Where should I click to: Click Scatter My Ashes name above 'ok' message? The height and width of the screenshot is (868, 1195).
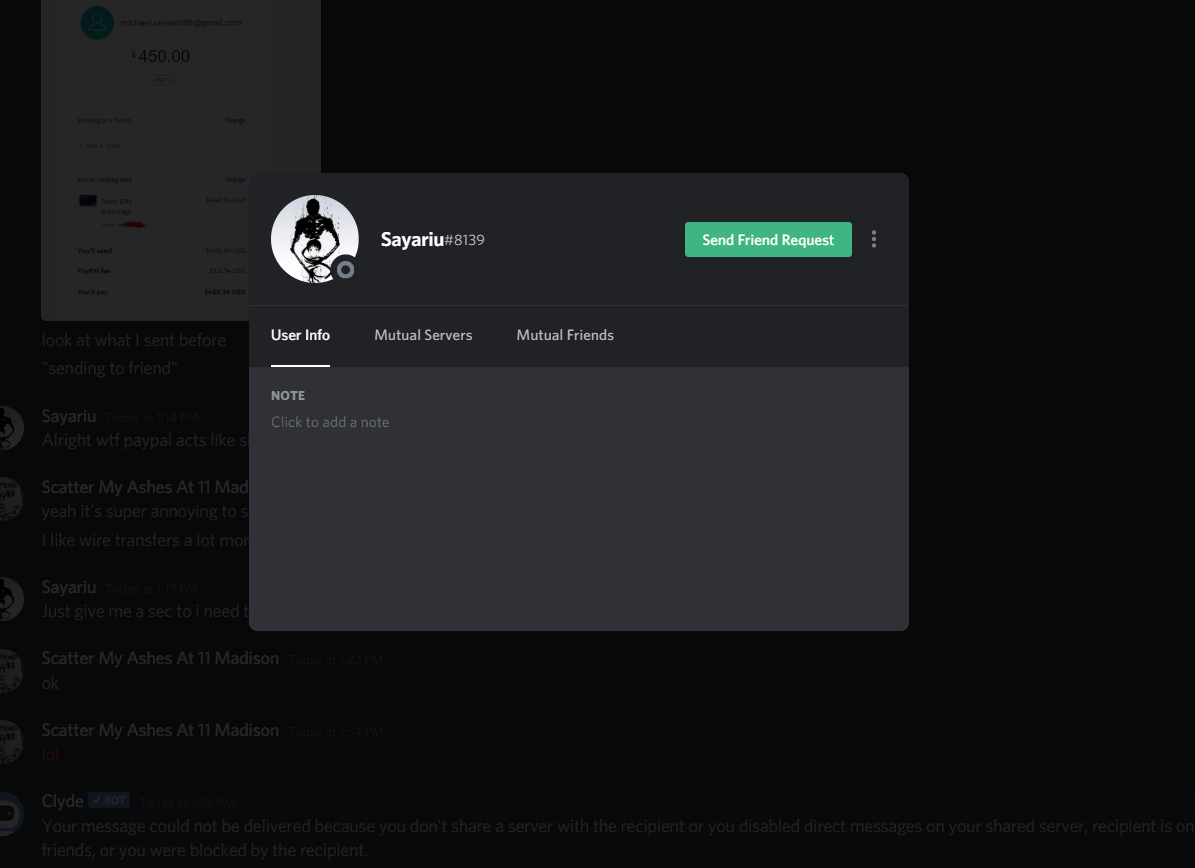(x=160, y=658)
